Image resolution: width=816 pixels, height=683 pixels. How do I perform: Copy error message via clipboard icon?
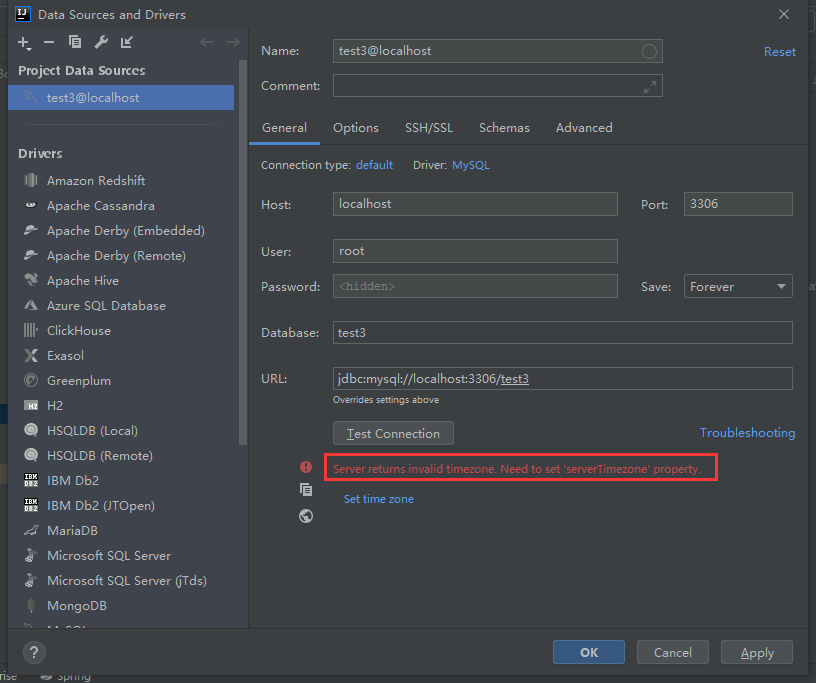[306, 490]
